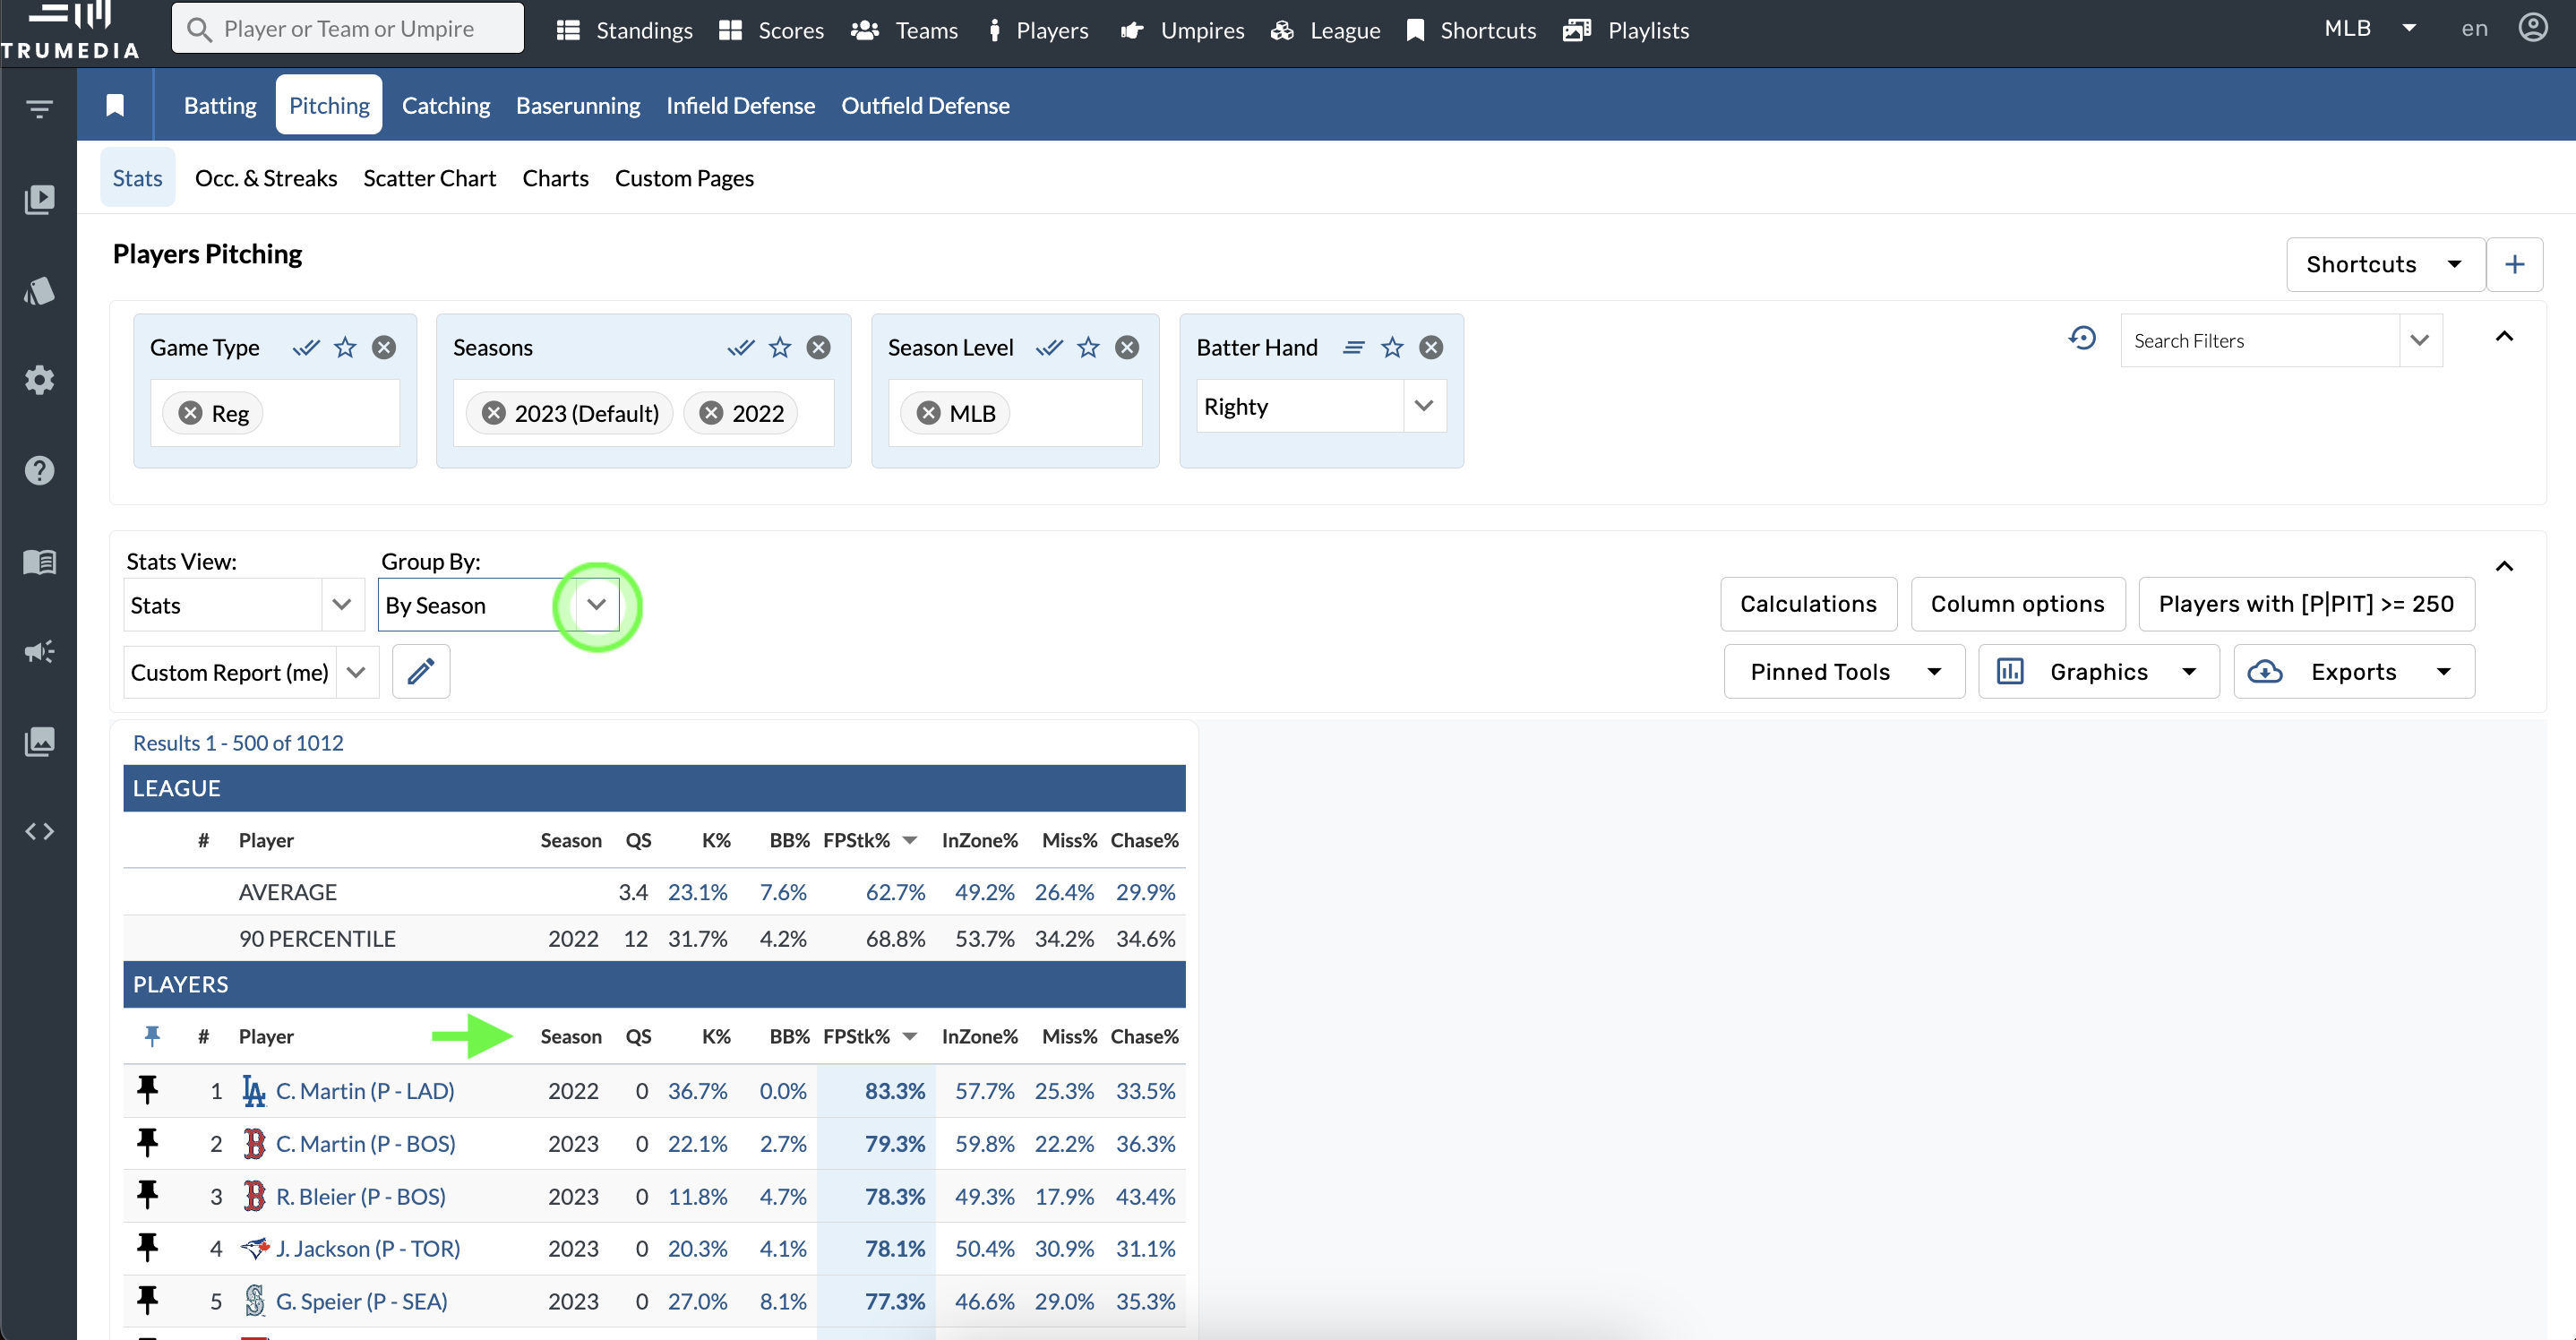Click the restore filters history icon
The image size is (2576, 1340).
[x=2083, y=339]
